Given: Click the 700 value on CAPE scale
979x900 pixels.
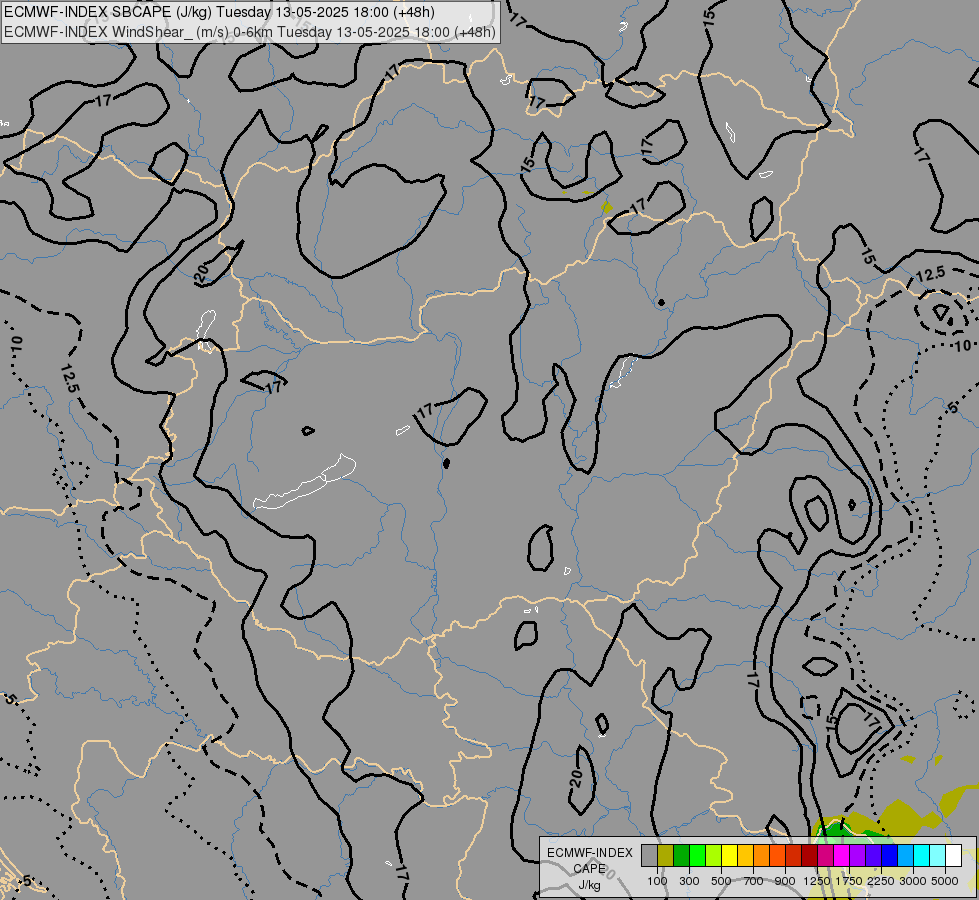Looking at the screenshot, I should (x=754, y=881).
